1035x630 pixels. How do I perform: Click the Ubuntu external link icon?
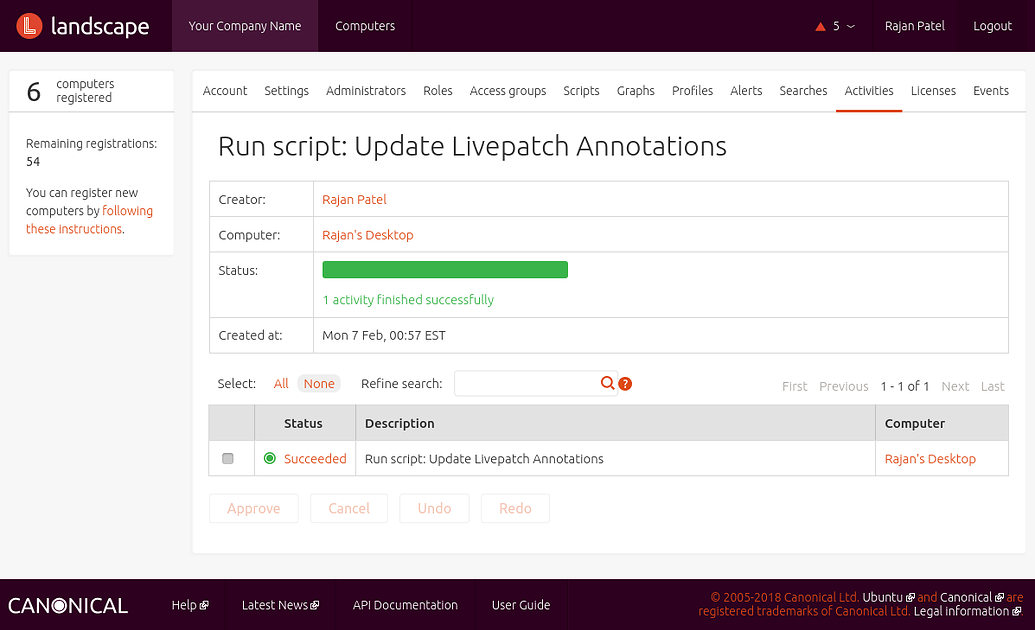coord(910,598)
